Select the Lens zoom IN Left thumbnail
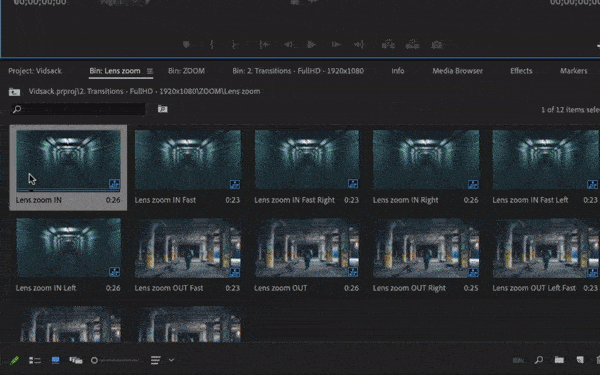Viewport: 600px width, 375px height. point(68,248)
